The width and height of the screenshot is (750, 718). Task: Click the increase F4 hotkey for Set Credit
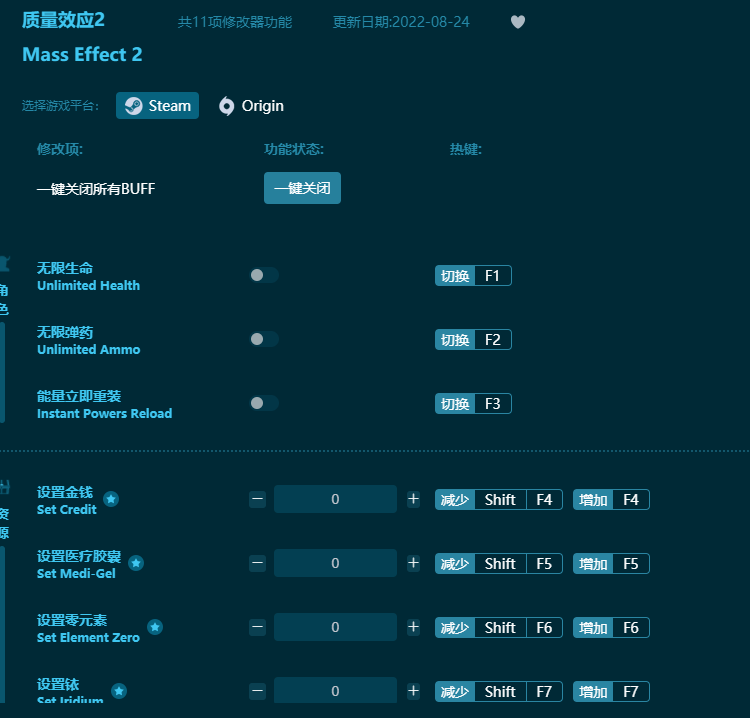point(611,499)
